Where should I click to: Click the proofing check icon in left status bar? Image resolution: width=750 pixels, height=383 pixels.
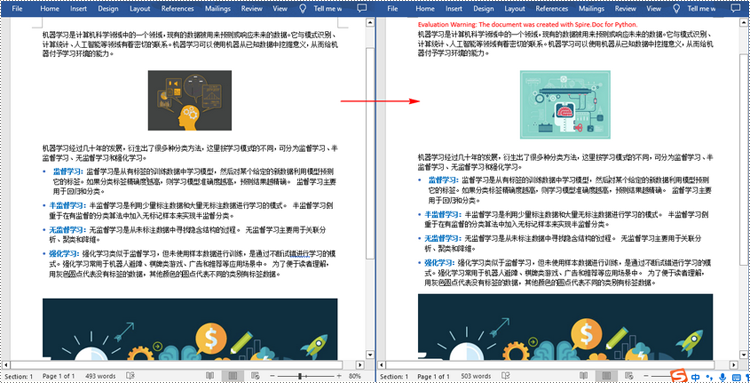(x=130, y=376)
